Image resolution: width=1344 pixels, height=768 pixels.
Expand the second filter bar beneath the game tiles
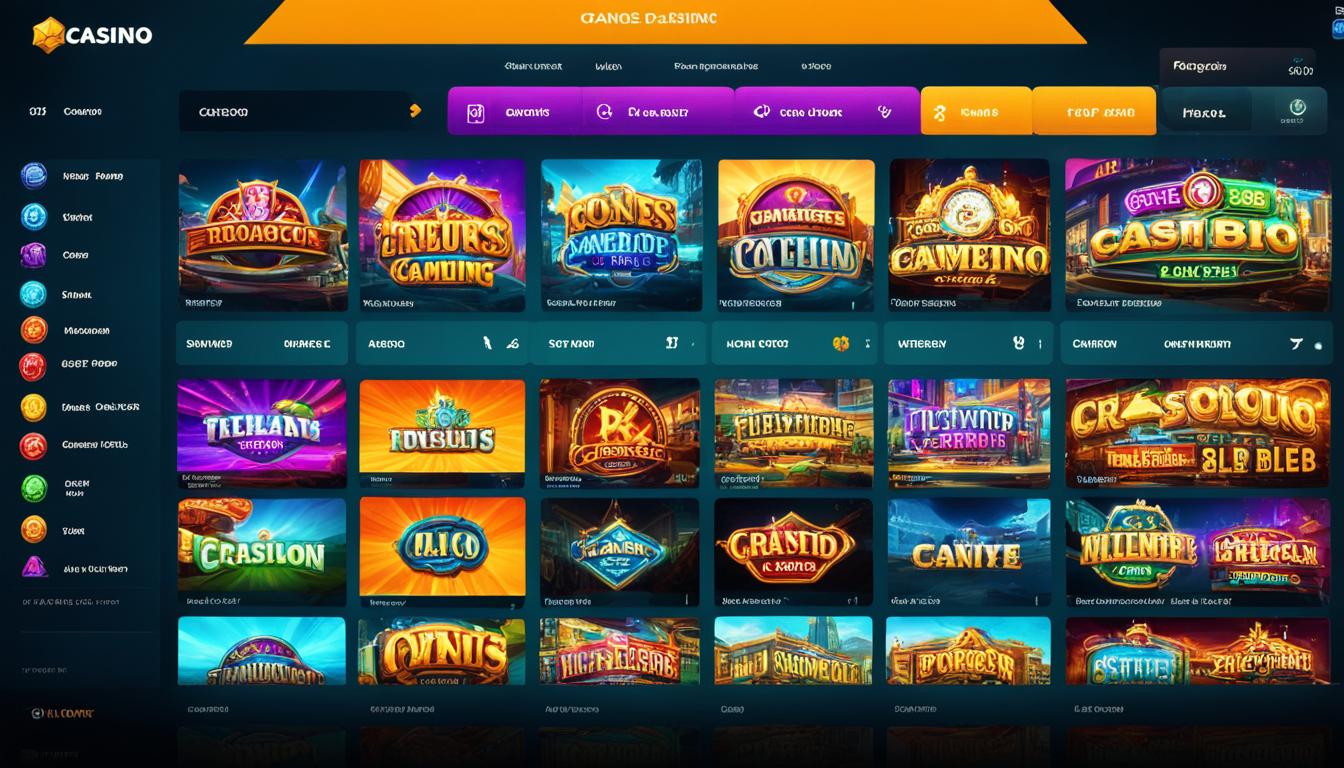439,343
